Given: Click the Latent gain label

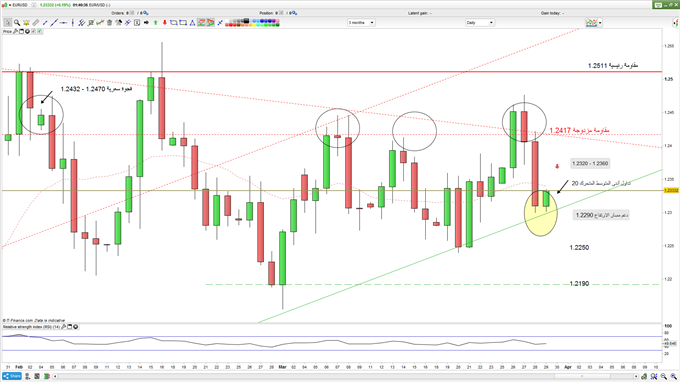Looking at the screenshot, I should coord(420,13).
